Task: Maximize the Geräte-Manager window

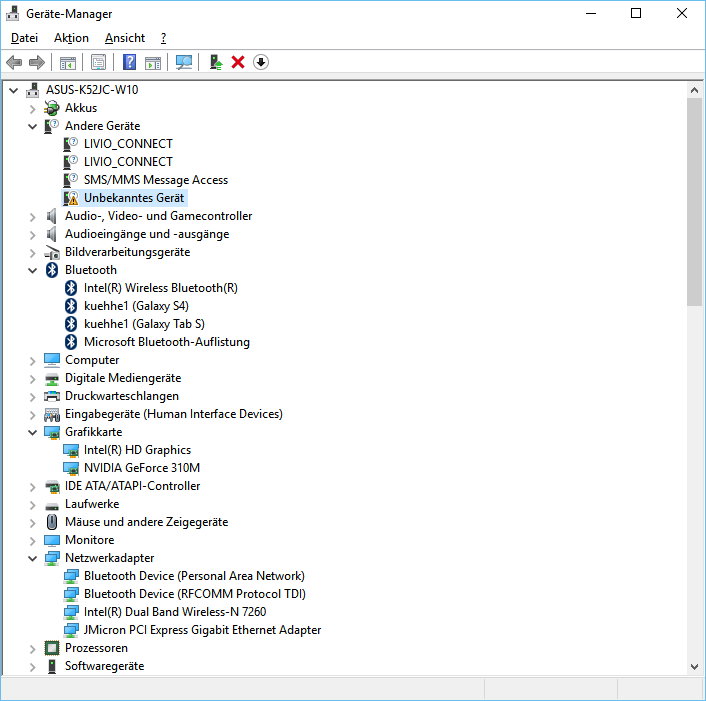Action: click(636, 14)
